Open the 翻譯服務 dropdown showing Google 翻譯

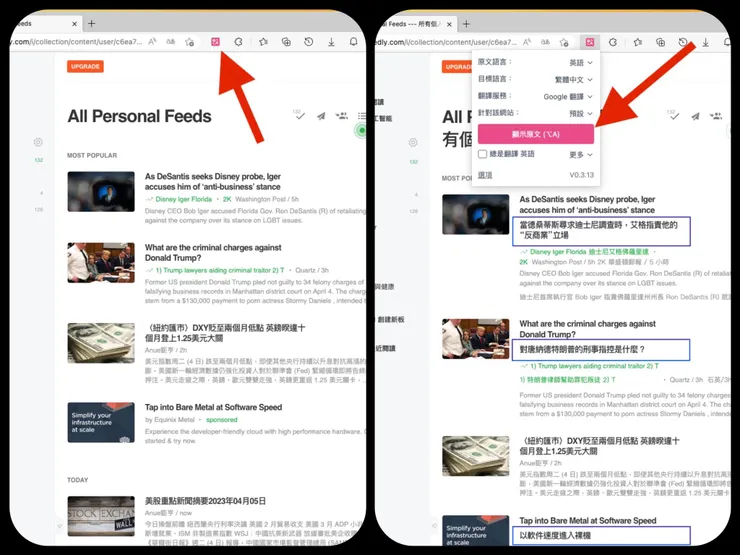coord(568,96)
